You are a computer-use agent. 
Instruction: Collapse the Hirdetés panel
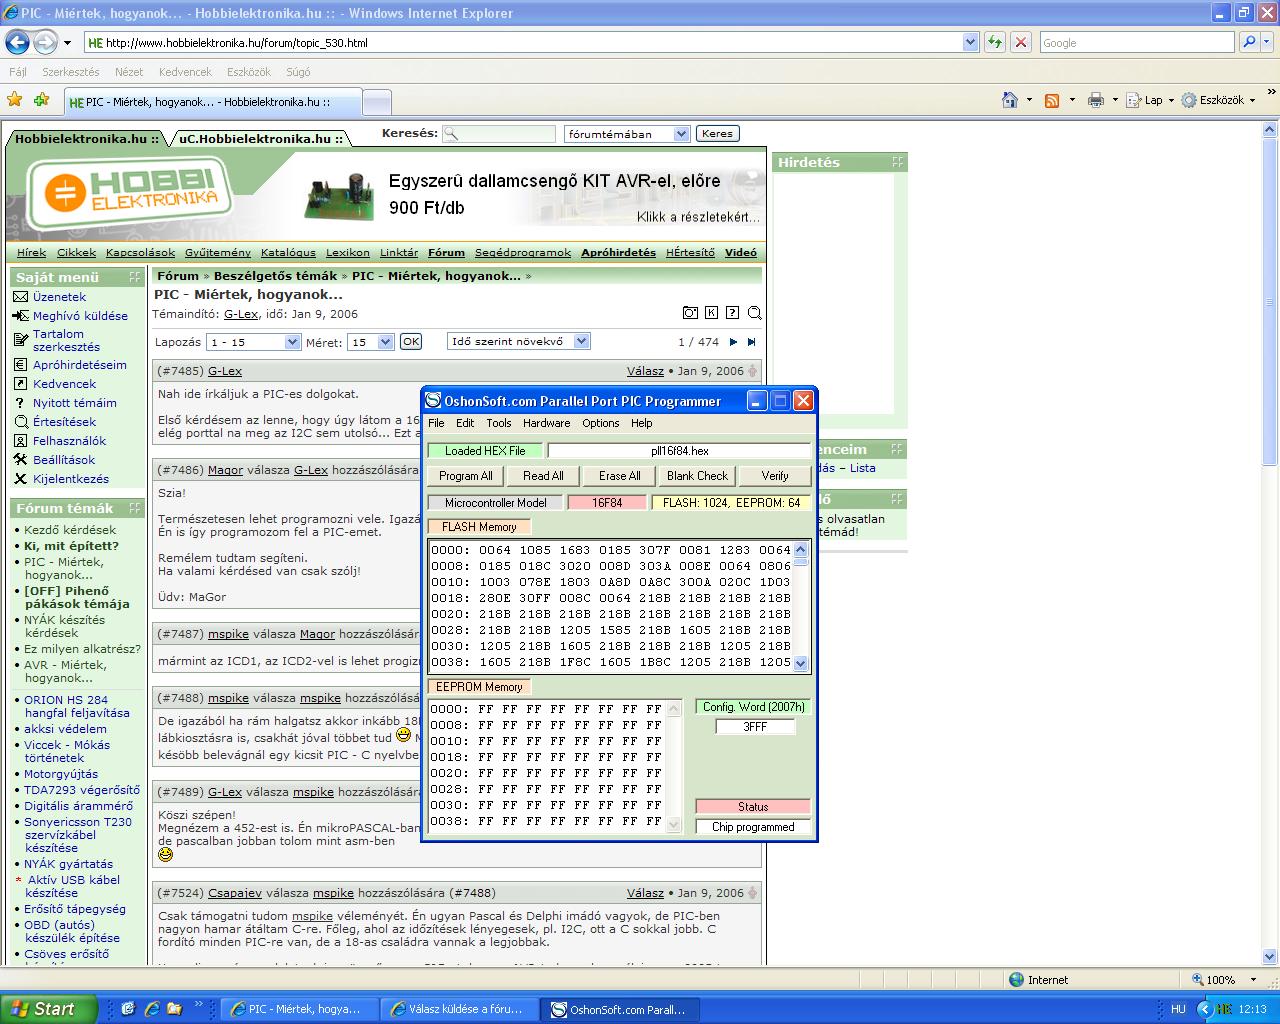897,162
